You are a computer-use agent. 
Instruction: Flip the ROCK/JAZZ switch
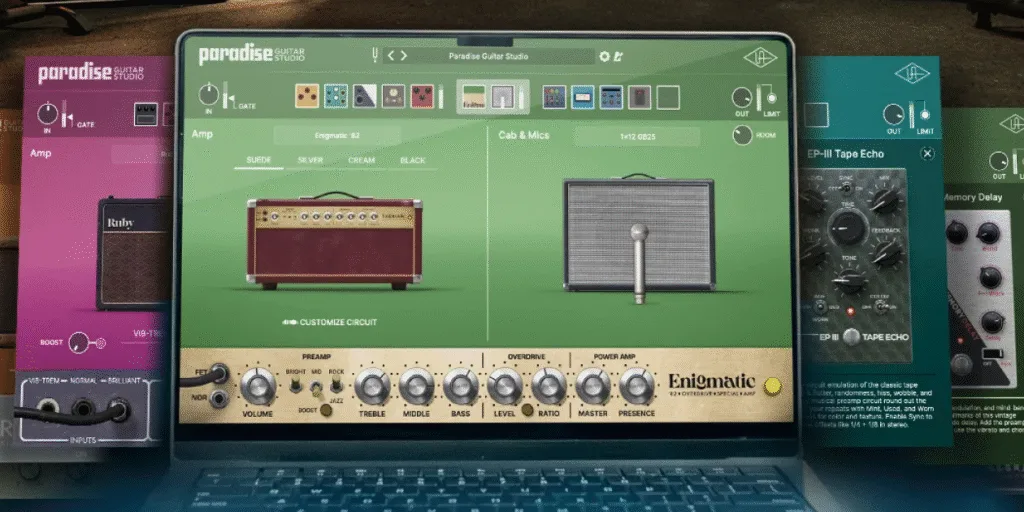click(x=336, y=385)
